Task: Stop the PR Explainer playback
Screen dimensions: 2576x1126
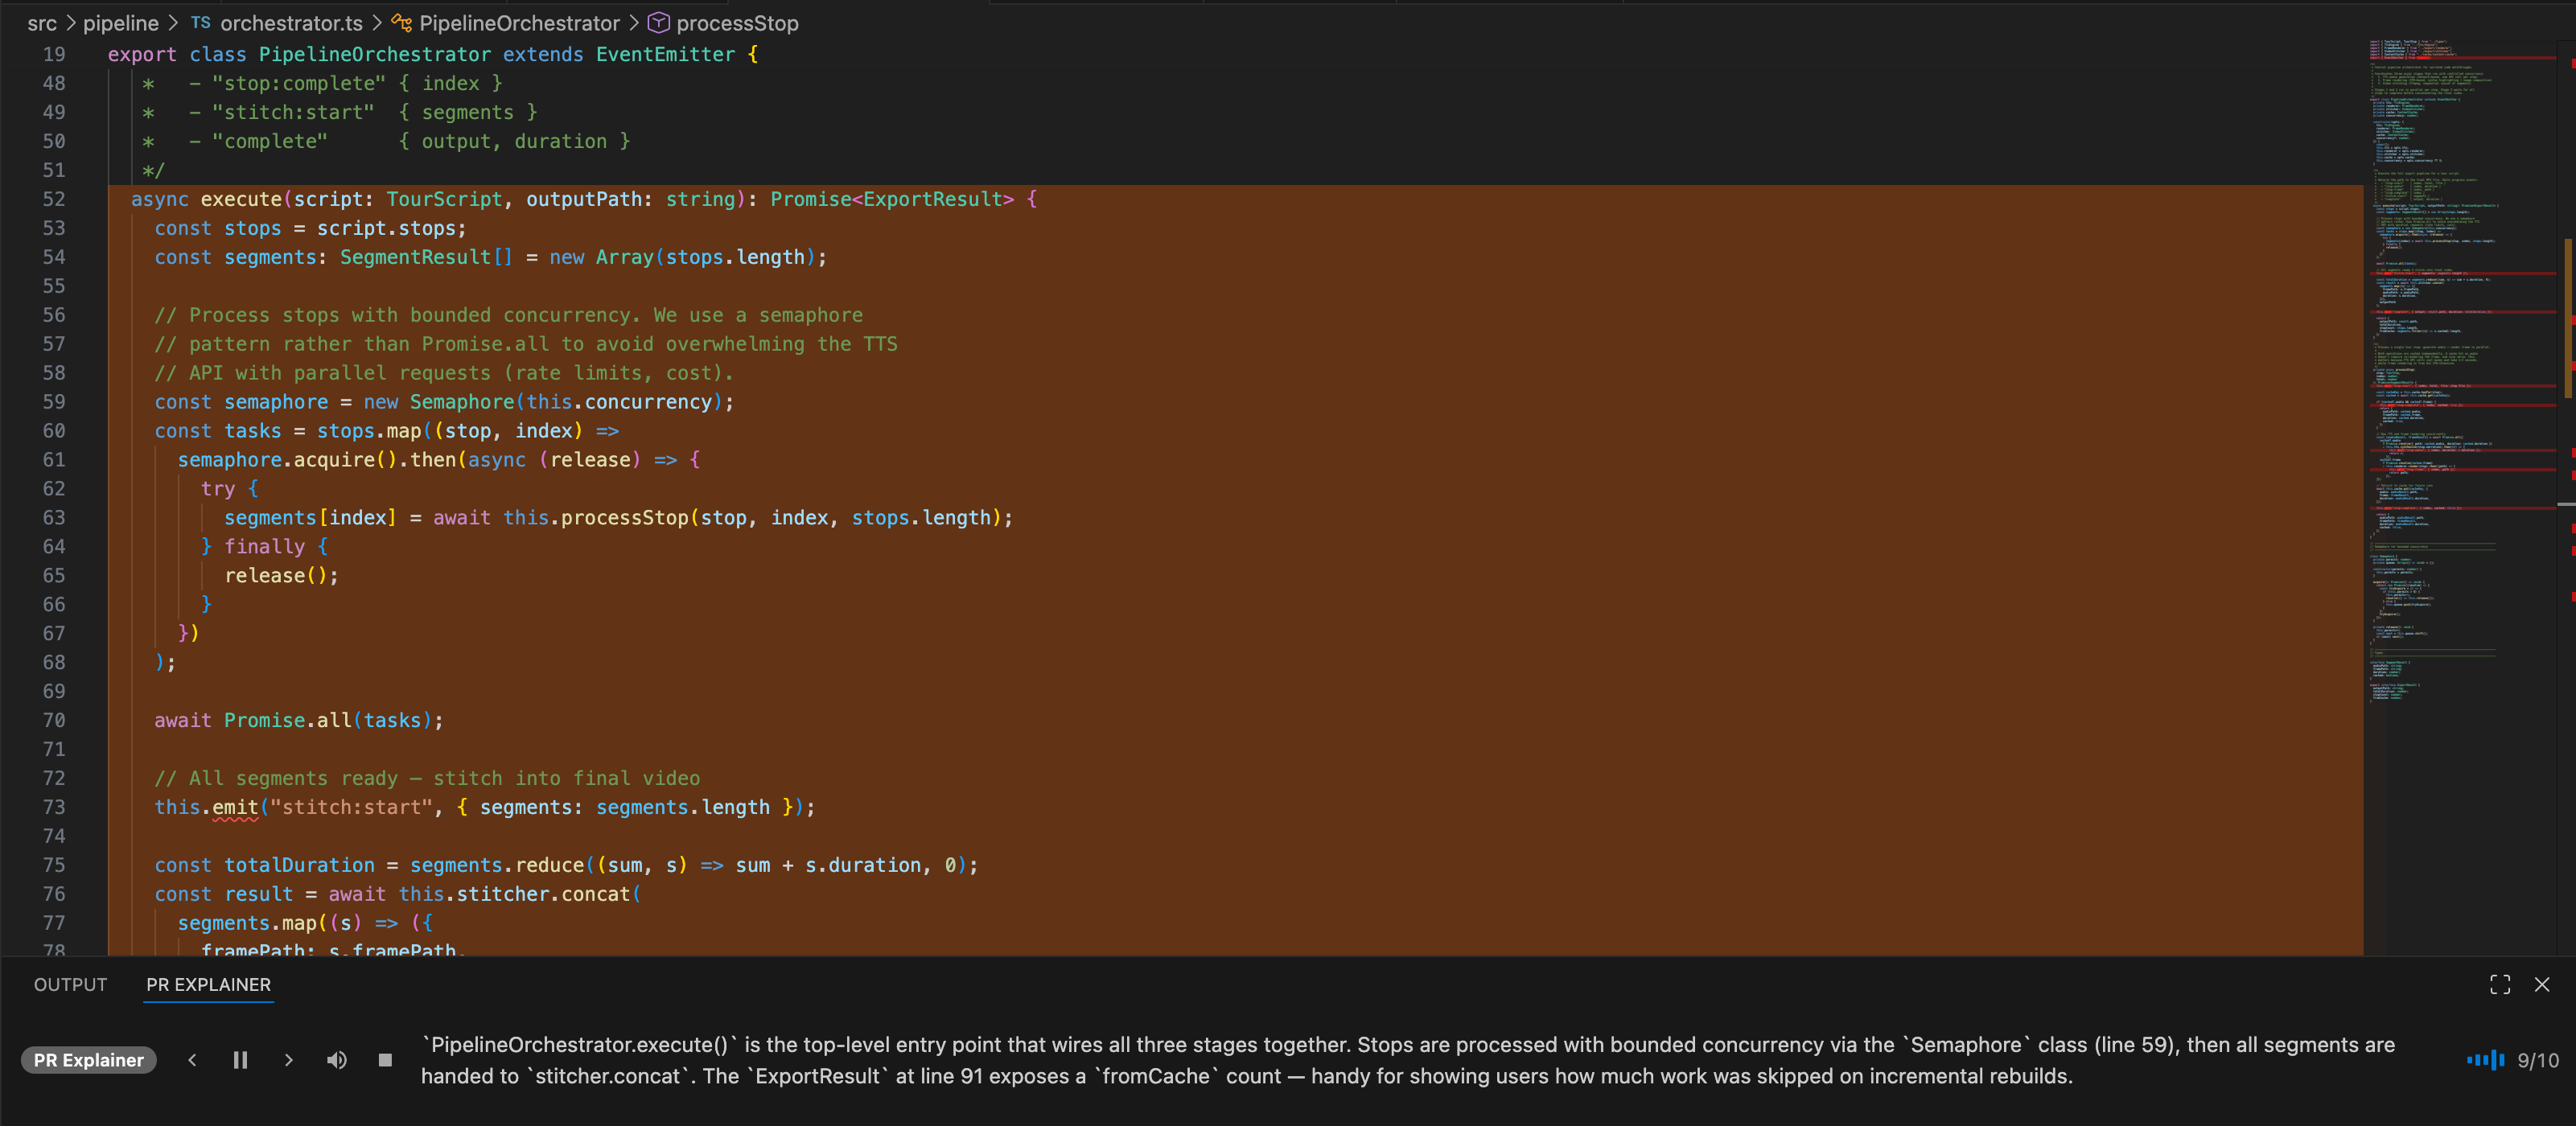Action: [x=385, y=1060]
